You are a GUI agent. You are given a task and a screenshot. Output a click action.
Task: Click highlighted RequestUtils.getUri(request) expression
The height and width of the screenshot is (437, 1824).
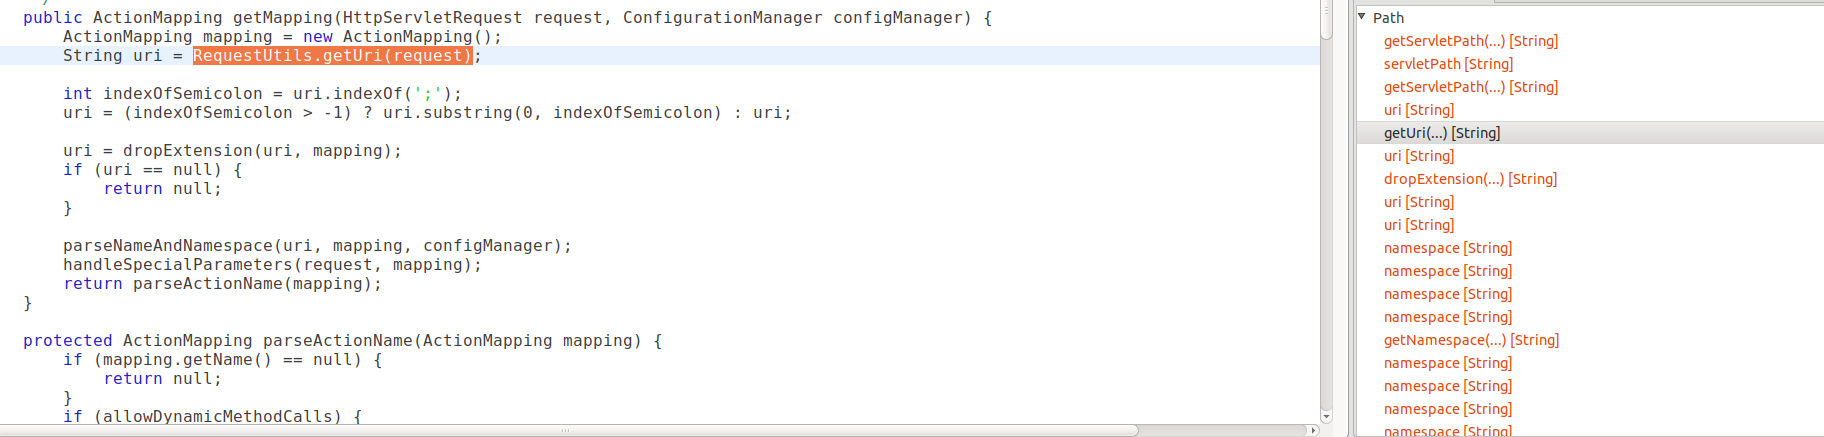(x=331, y=56)
